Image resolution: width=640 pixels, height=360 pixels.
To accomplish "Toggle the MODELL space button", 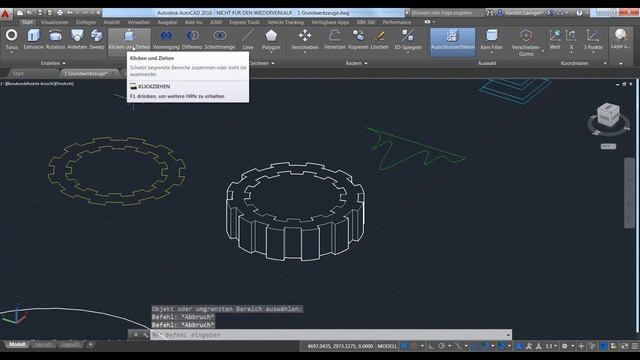I will click(x=387, y=346).
